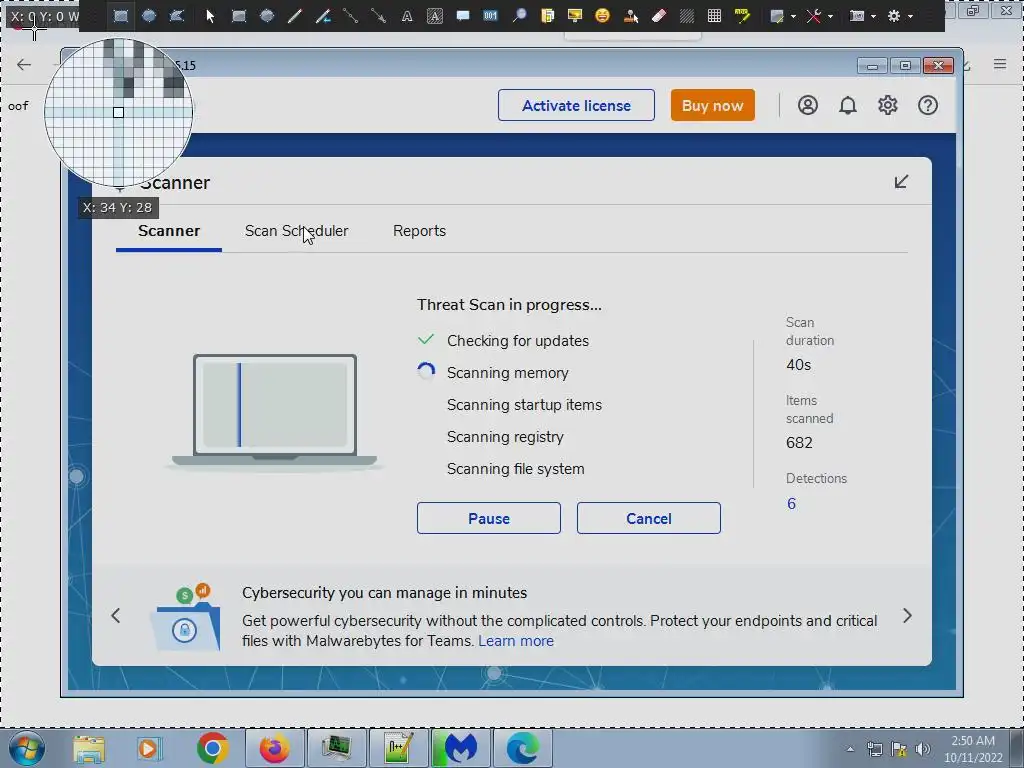Select the eraser tool

[659, 16]
